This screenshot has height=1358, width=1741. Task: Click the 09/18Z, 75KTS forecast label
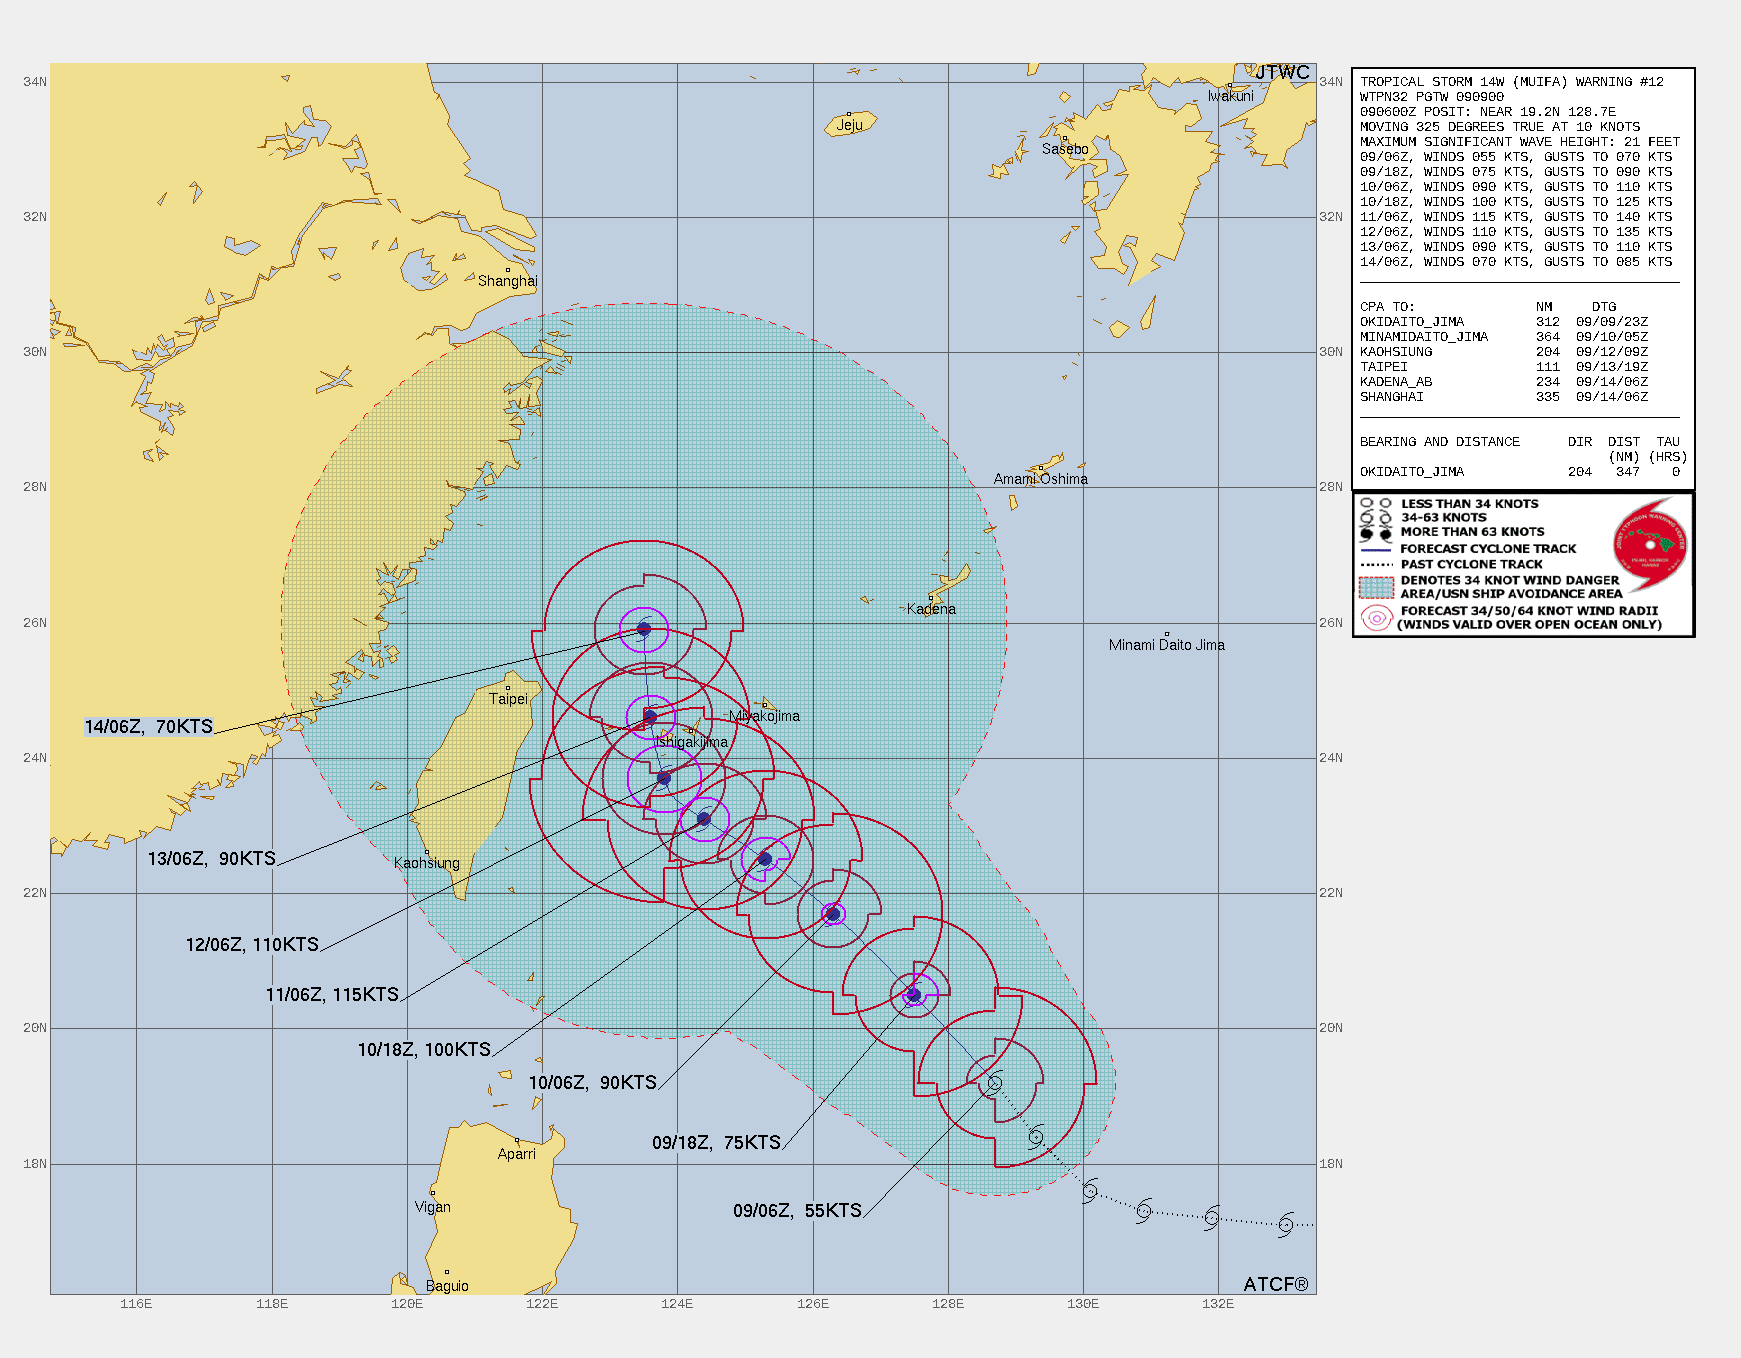(x=716, y=1143)
